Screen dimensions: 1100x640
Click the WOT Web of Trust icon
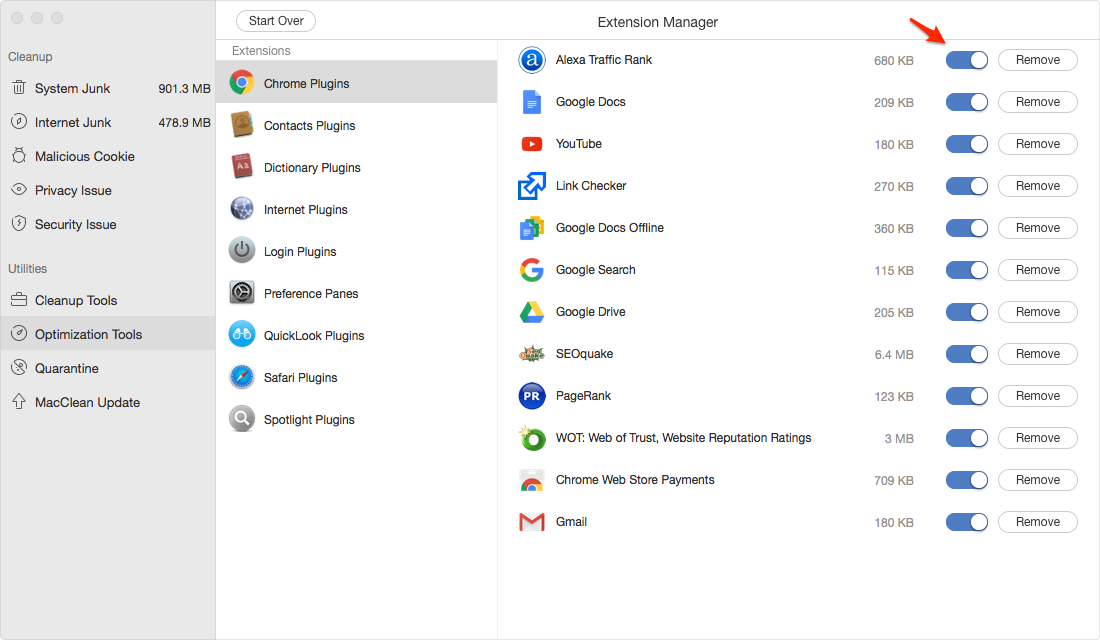point(532,438)
